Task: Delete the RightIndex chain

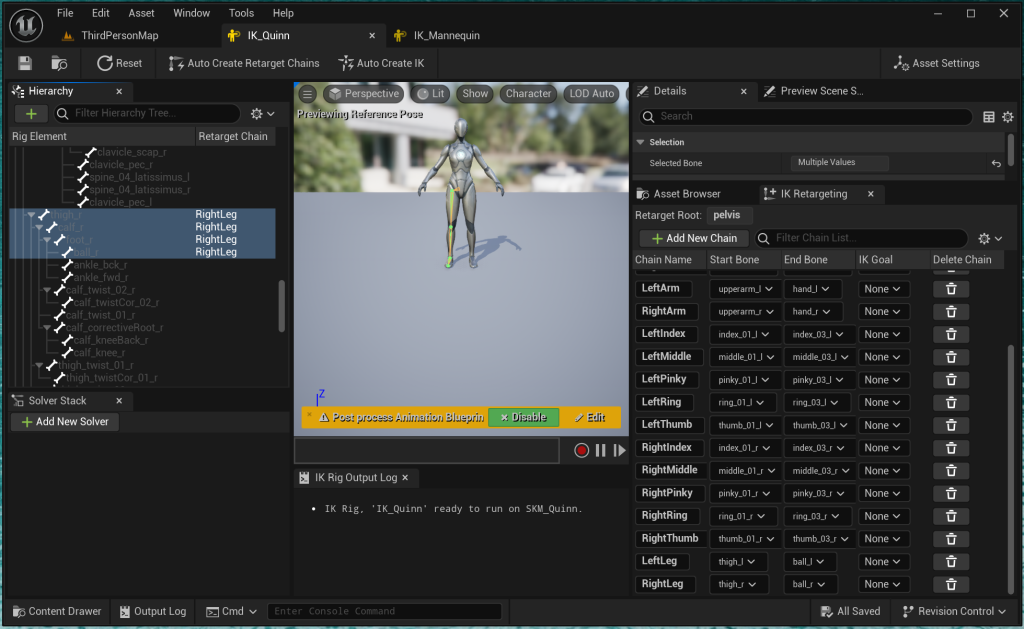Action: pyautogui.click(x=951, y=448)
